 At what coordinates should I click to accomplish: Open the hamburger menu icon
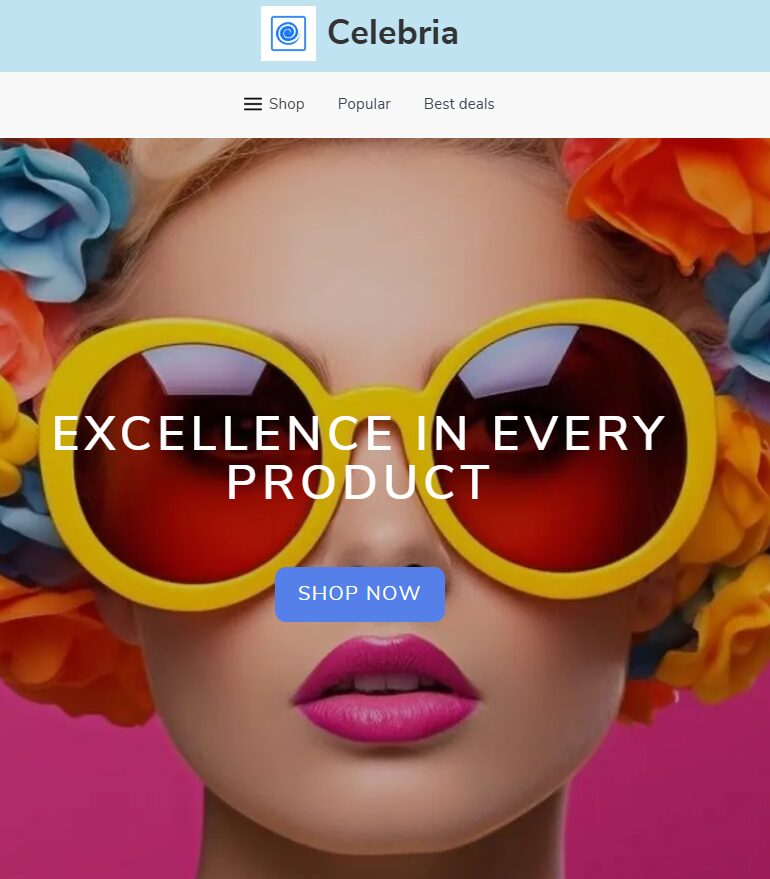253,104
